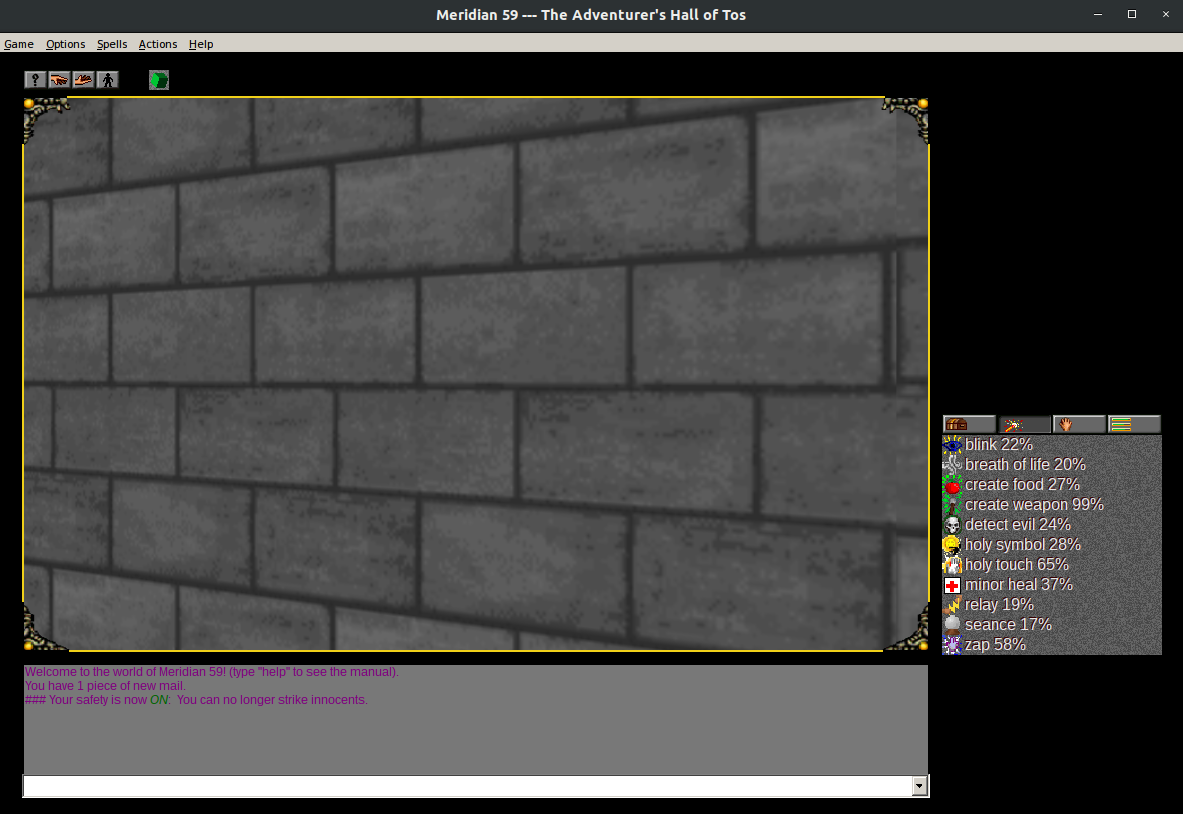Select the breath of life spell icon
The width and height of the screenshot is (1183, 814).
point(952,465)
